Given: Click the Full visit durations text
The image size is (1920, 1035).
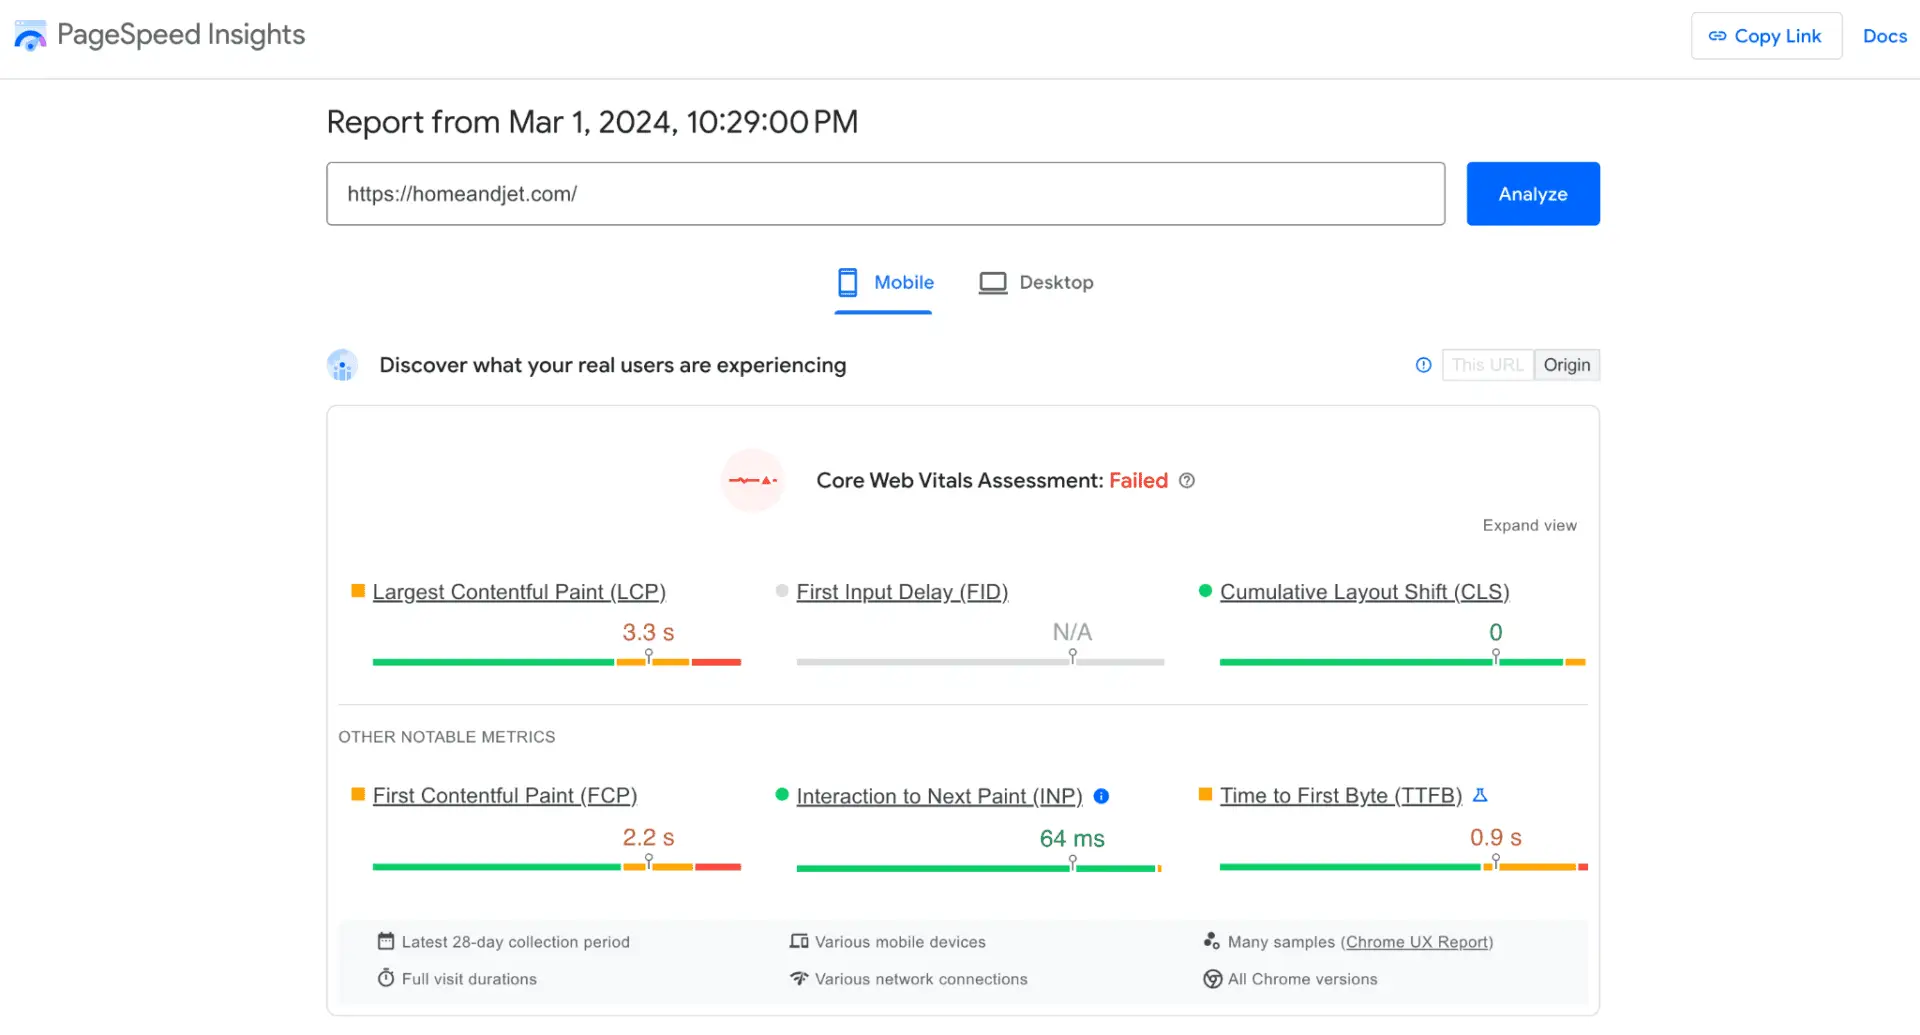Looking at the screenshot, I should [469, 979].
